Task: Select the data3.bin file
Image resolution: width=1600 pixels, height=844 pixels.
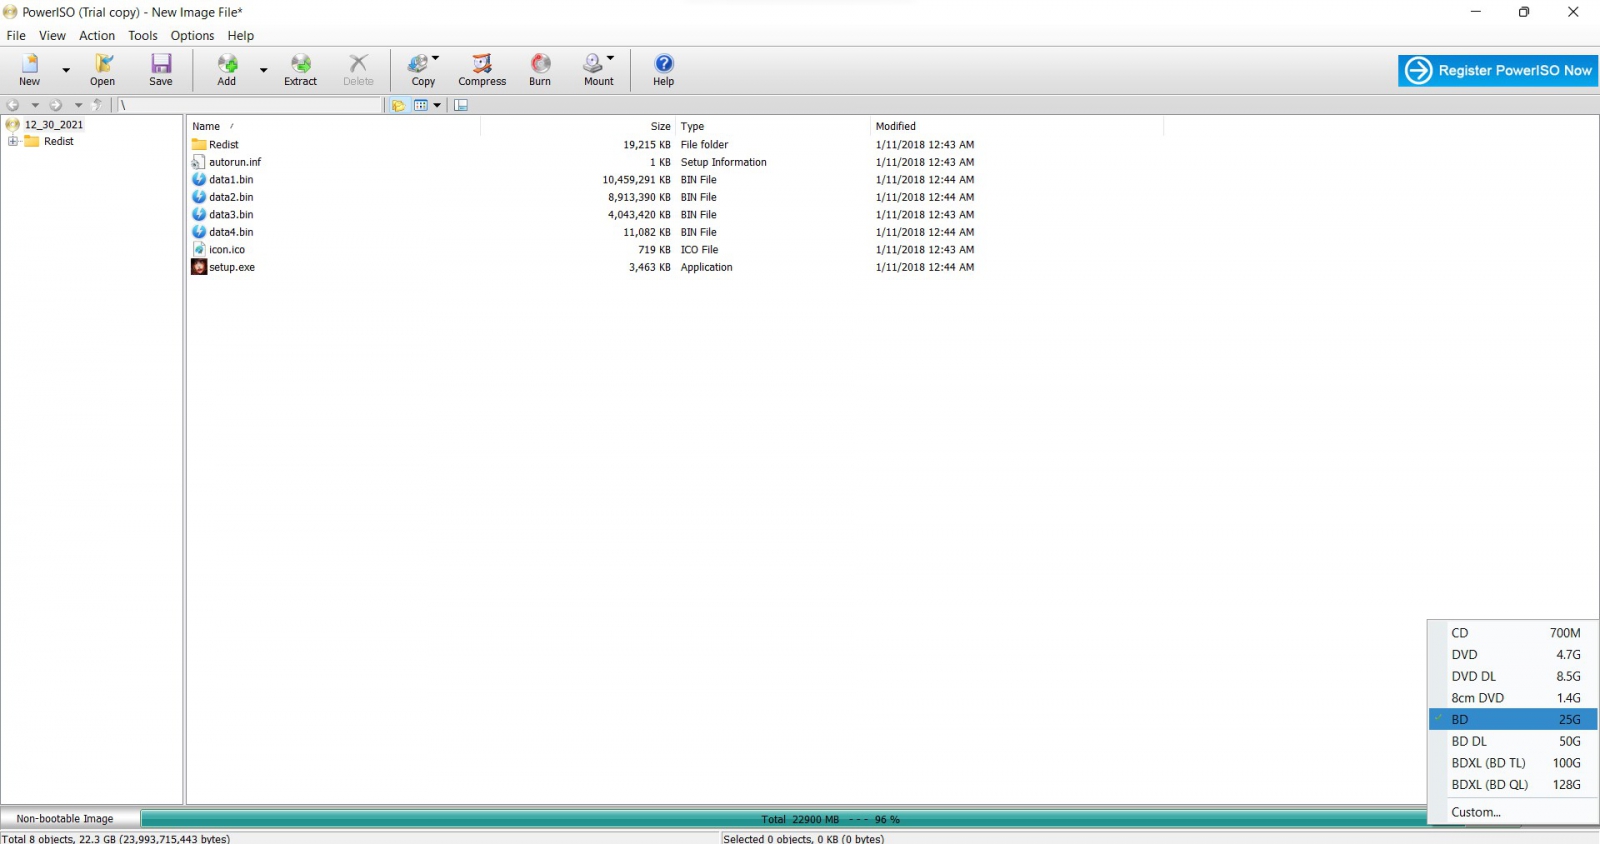Action: tap(231, 215)
